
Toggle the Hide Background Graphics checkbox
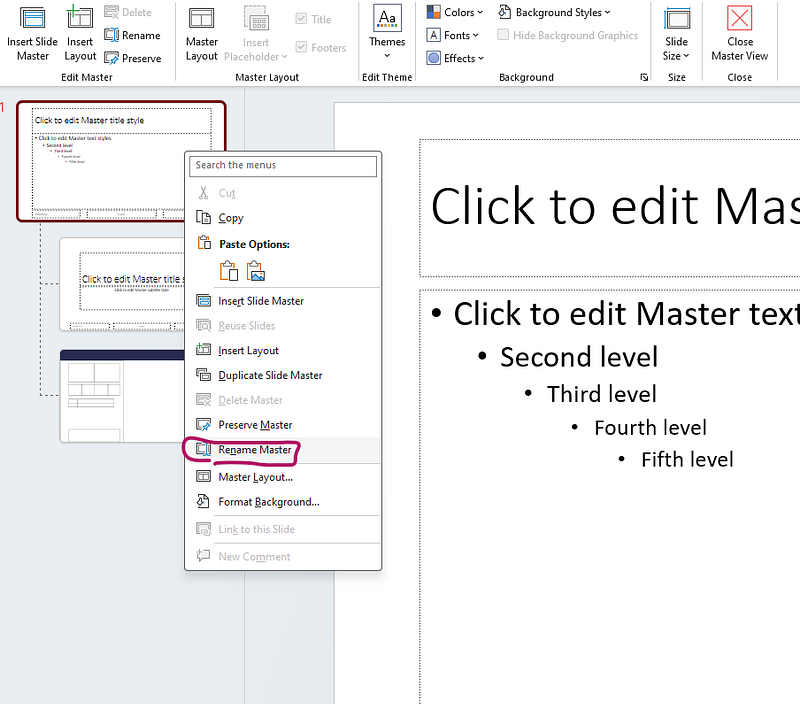point(503,35)
